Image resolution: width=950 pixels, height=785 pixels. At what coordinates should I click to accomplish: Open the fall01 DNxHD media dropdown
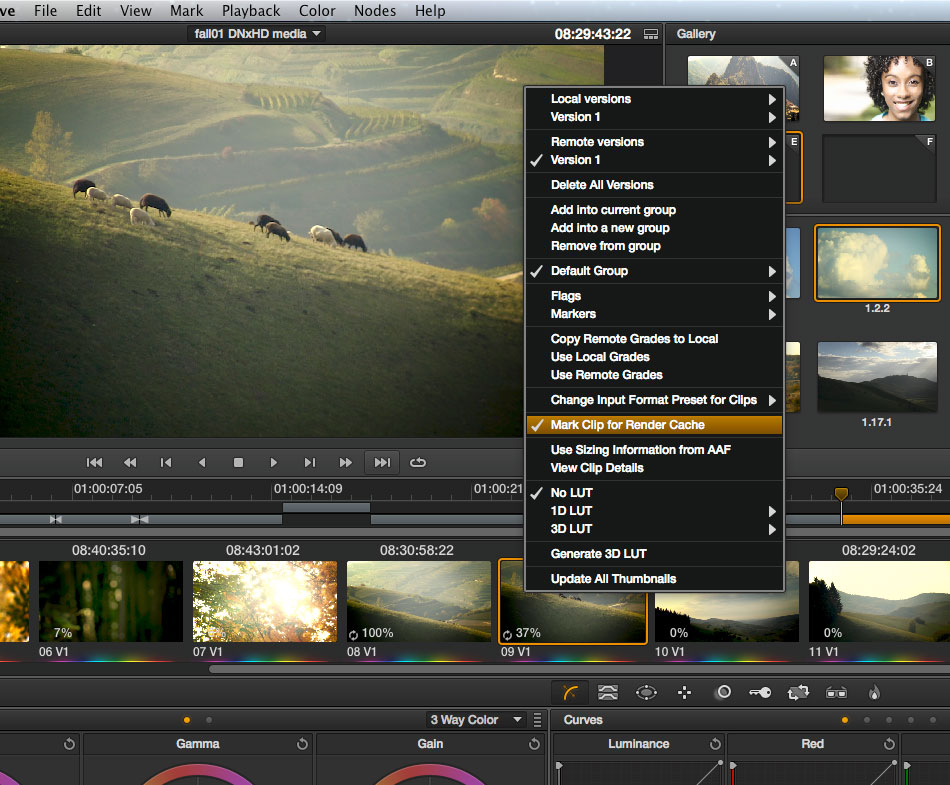(257, 32)
